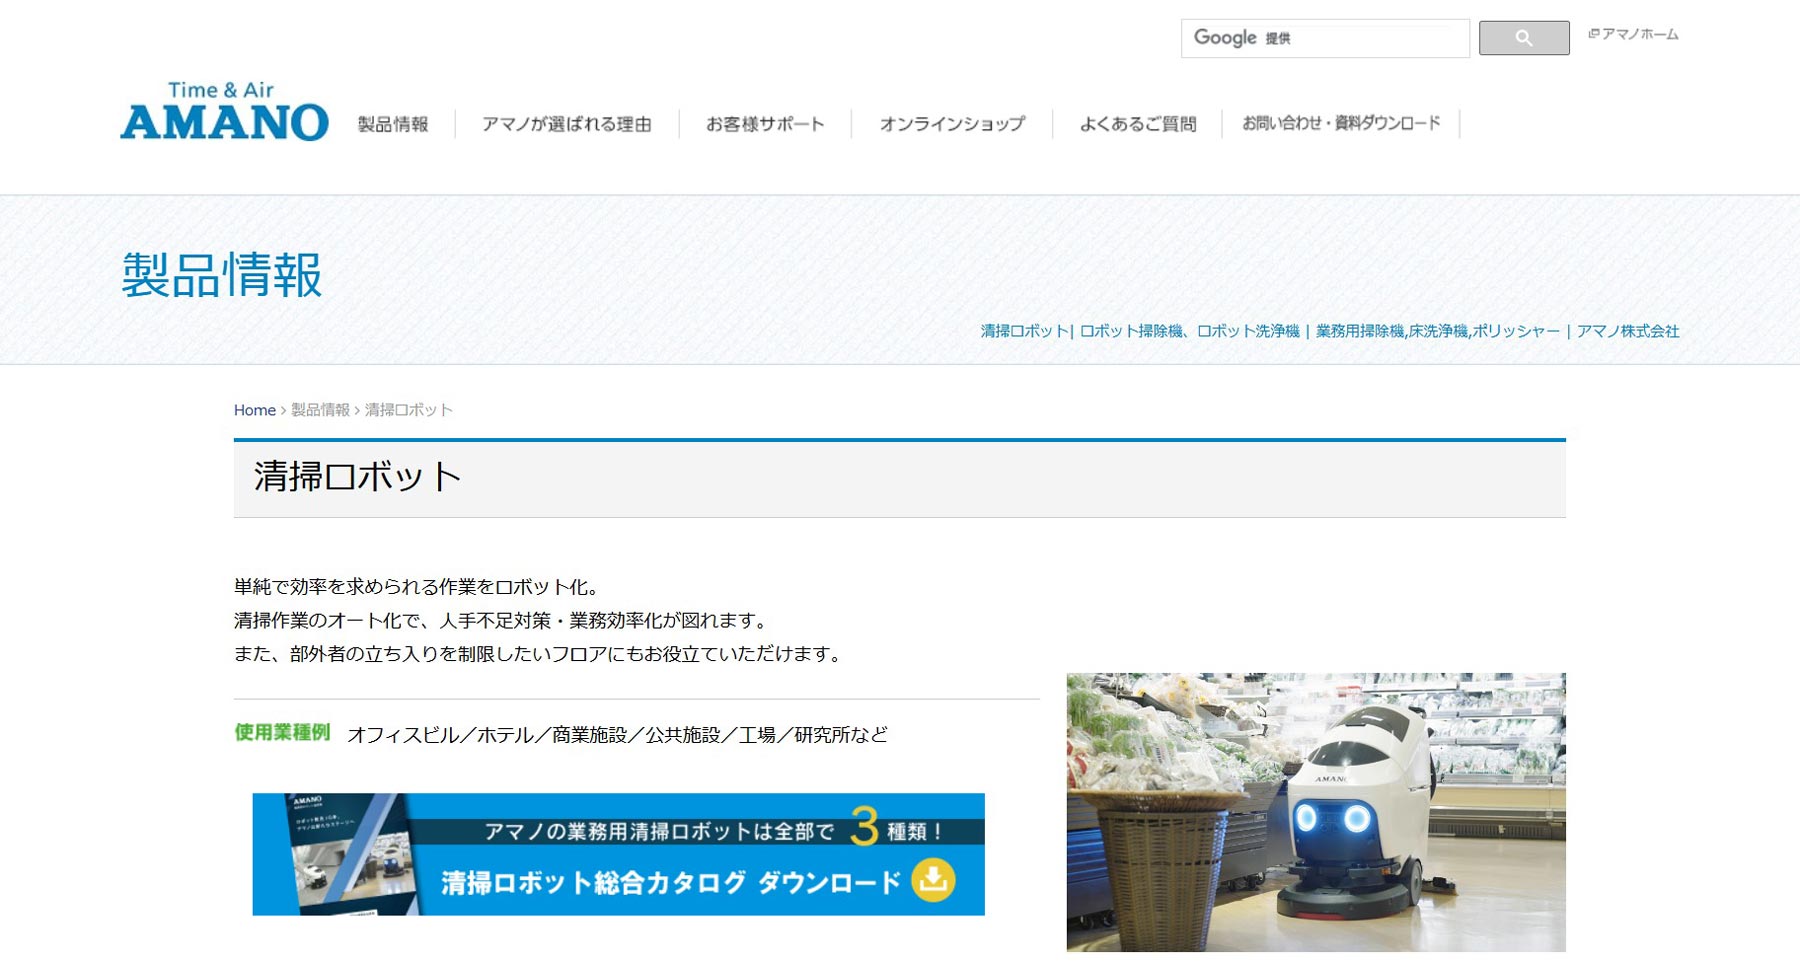This screenshot has height=961, width=1800.
Task: Select お客様サポート in the navigation
Action: (765, 124)
